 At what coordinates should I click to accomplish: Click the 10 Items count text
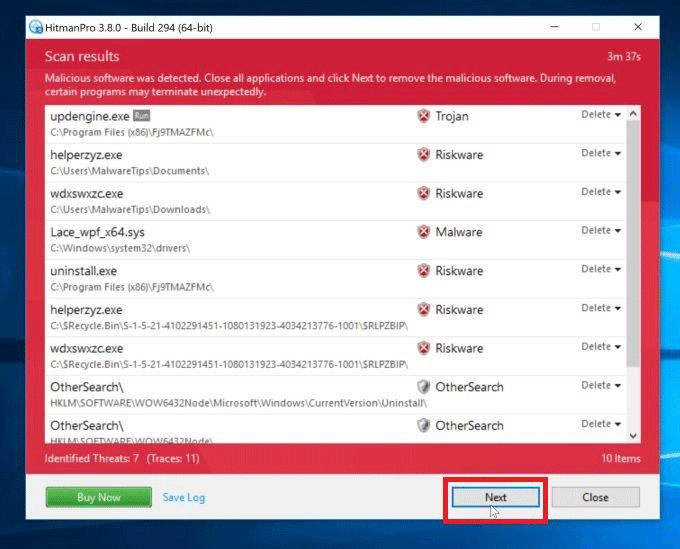tap(621, 458)
